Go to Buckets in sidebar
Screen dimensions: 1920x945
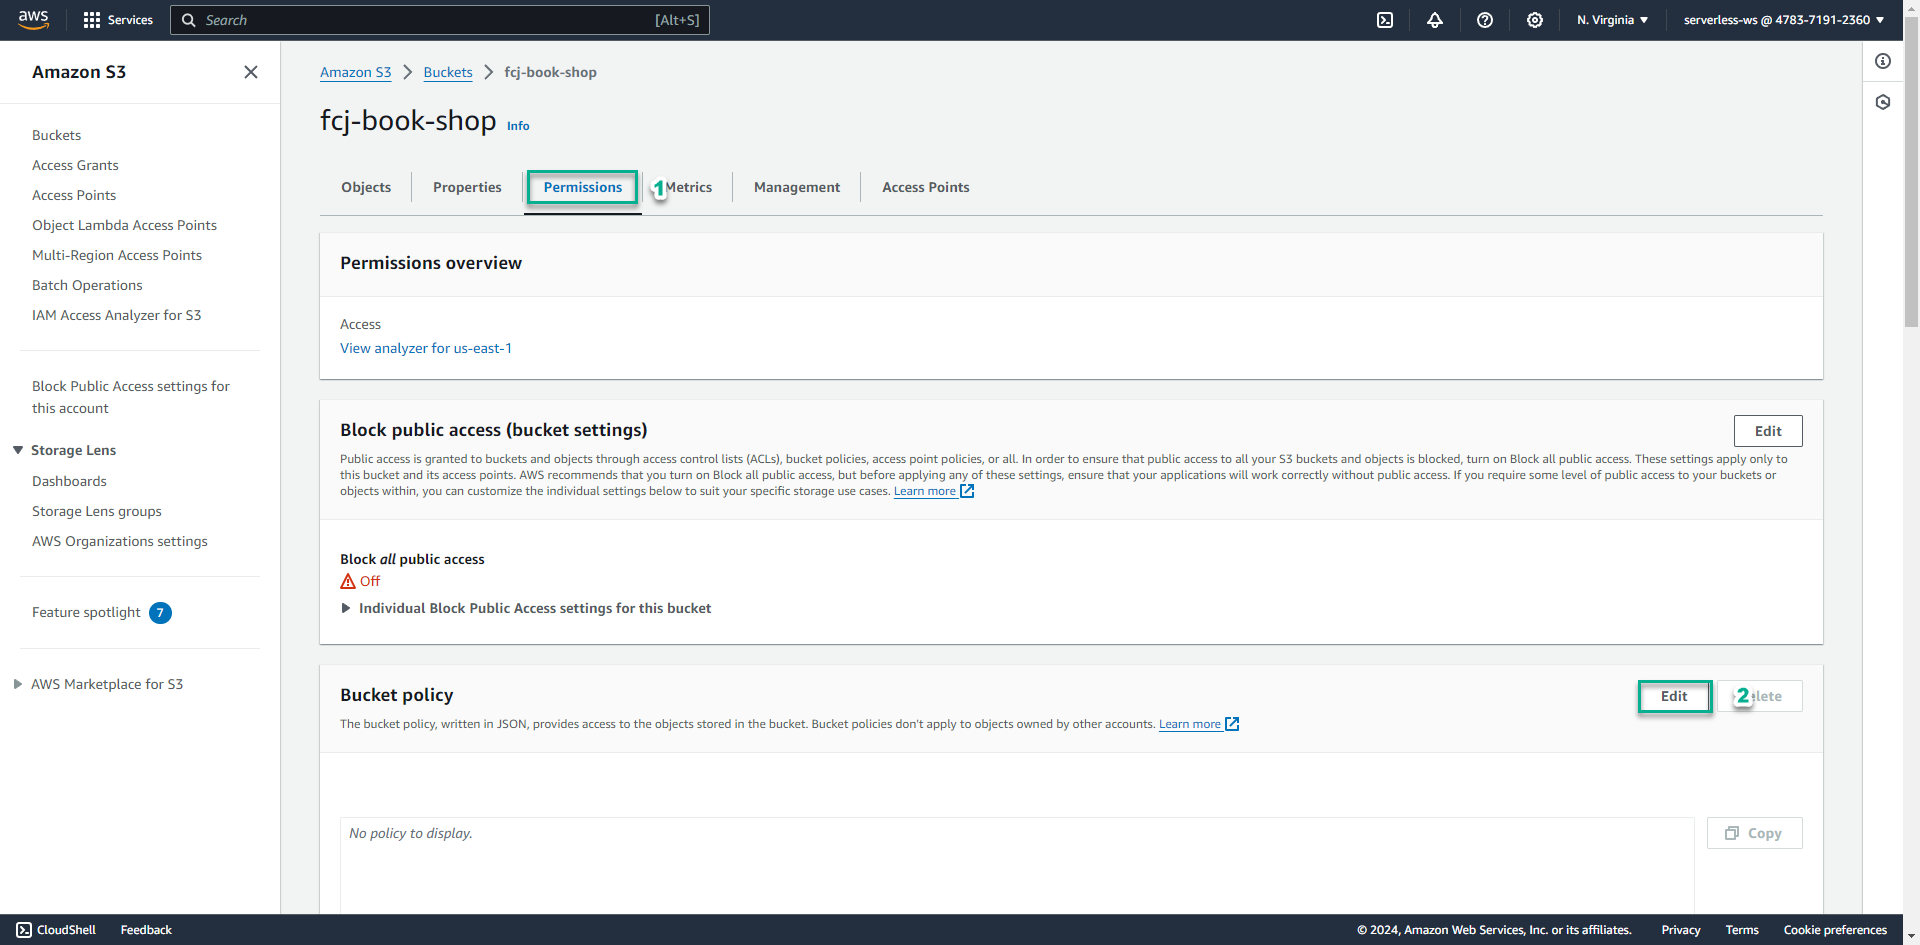(x=56, y=135)
